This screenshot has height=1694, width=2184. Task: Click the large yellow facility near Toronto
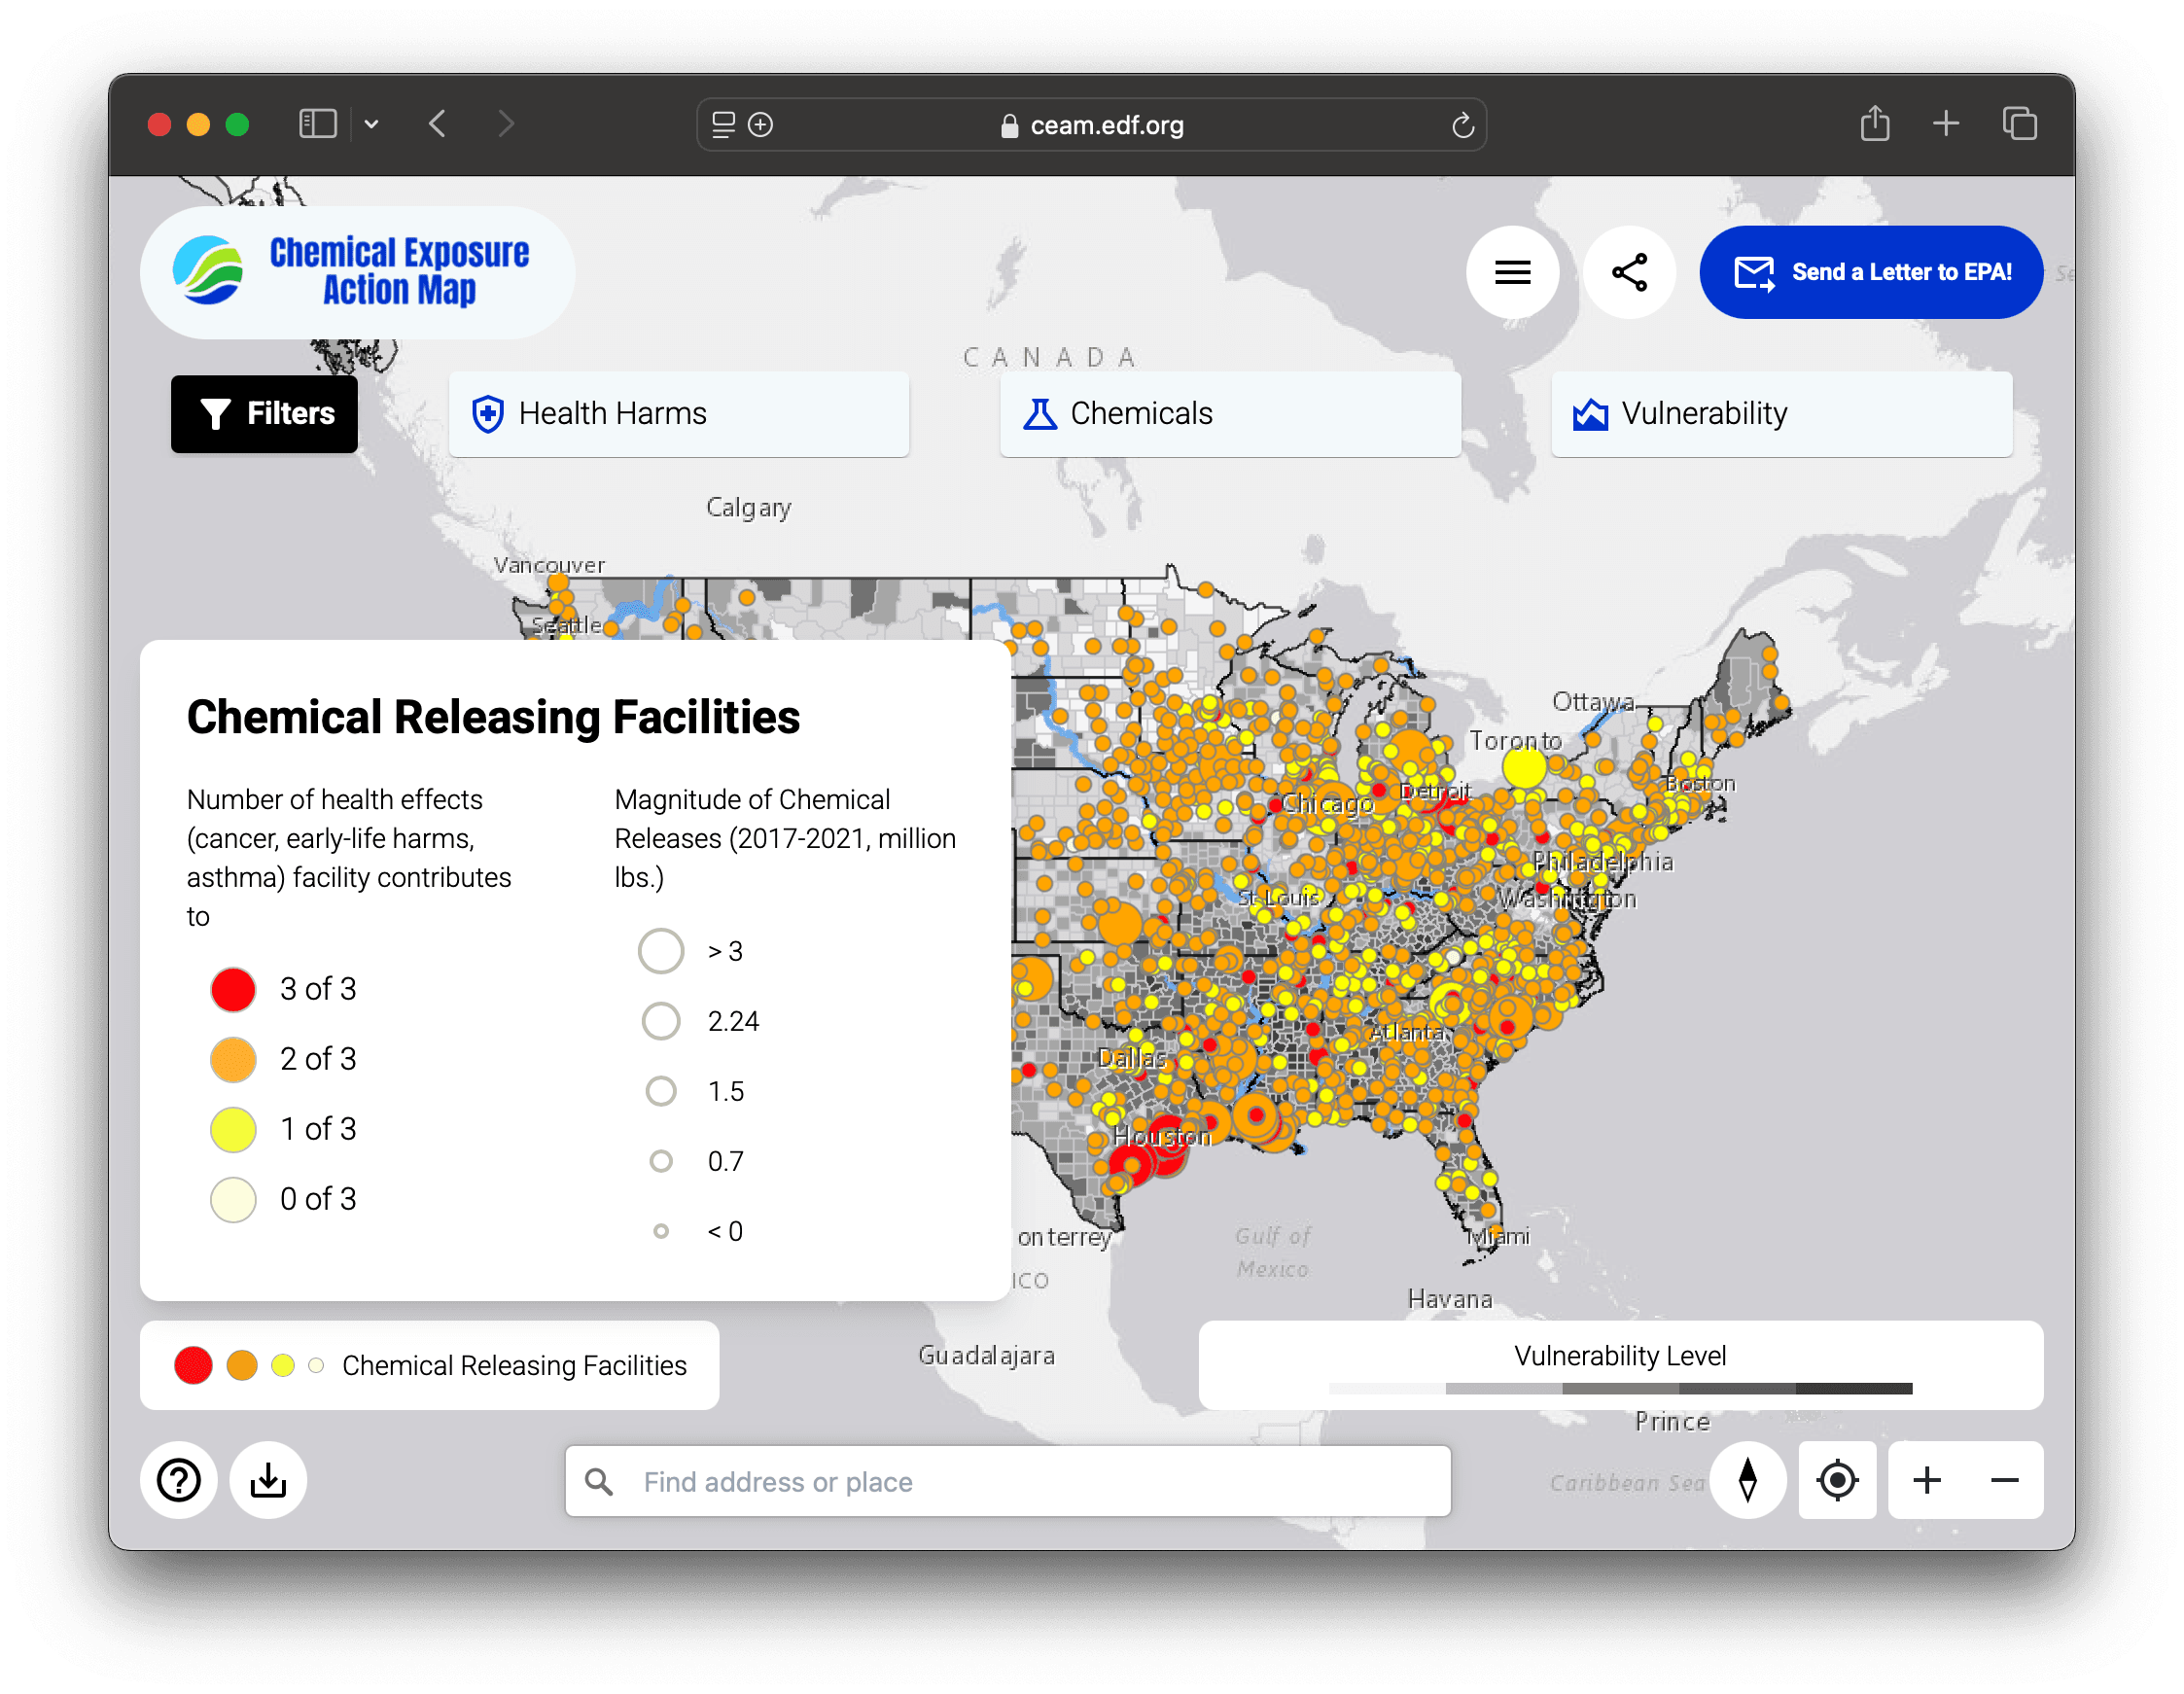1525,767
